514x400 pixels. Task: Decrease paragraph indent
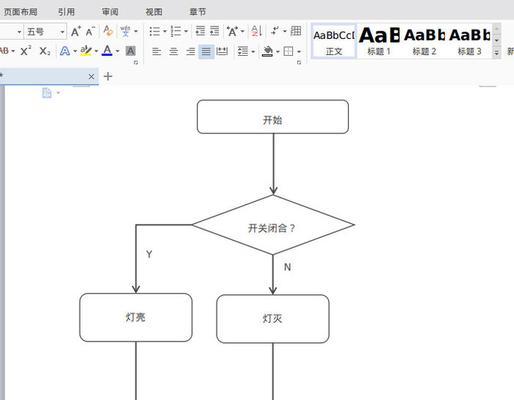(x=200, y=31)
